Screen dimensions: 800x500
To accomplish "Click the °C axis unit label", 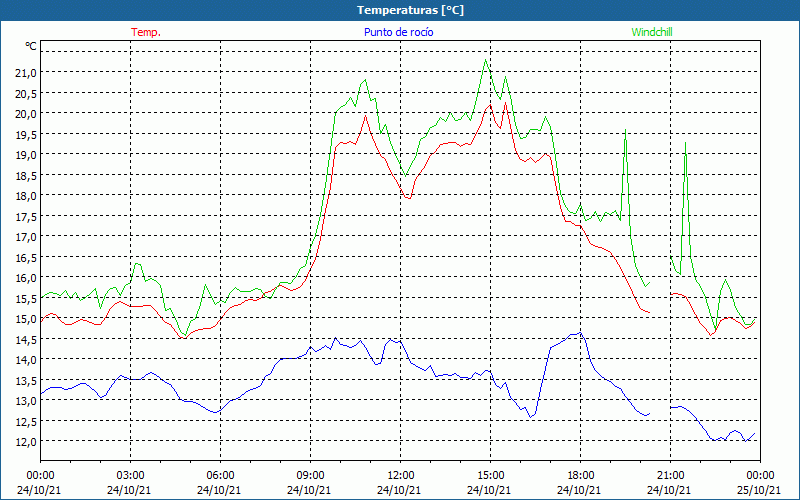I will (31, 46).
